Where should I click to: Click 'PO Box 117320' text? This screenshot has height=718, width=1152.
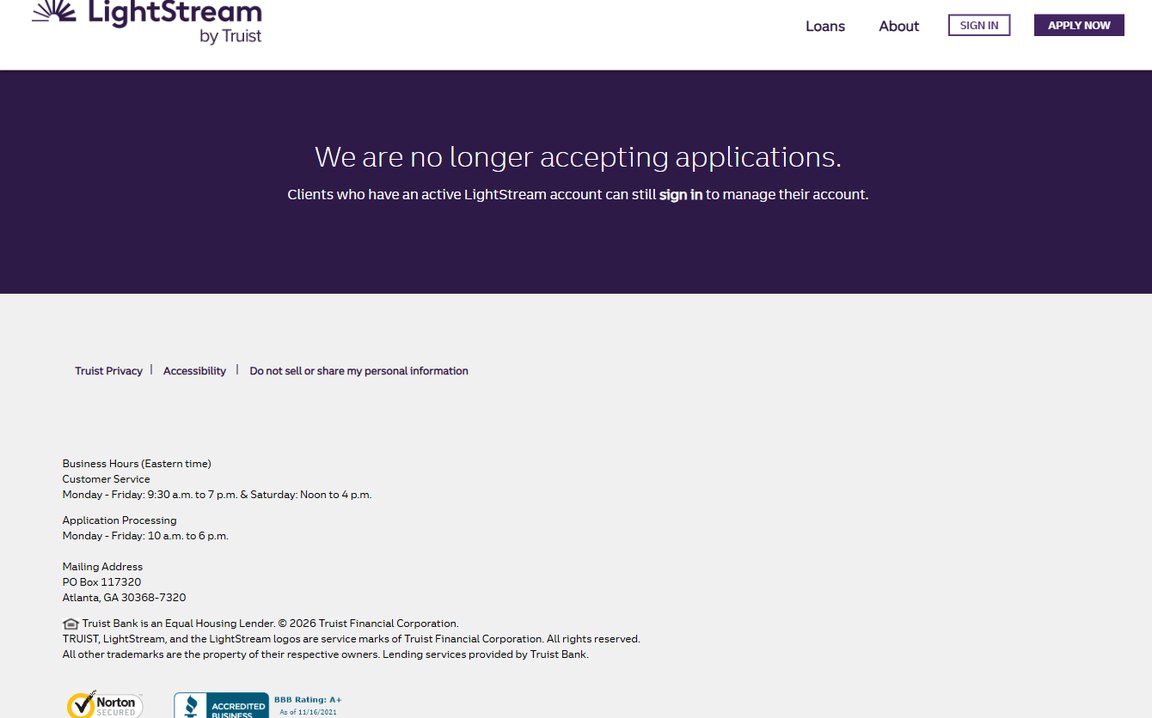101,582
